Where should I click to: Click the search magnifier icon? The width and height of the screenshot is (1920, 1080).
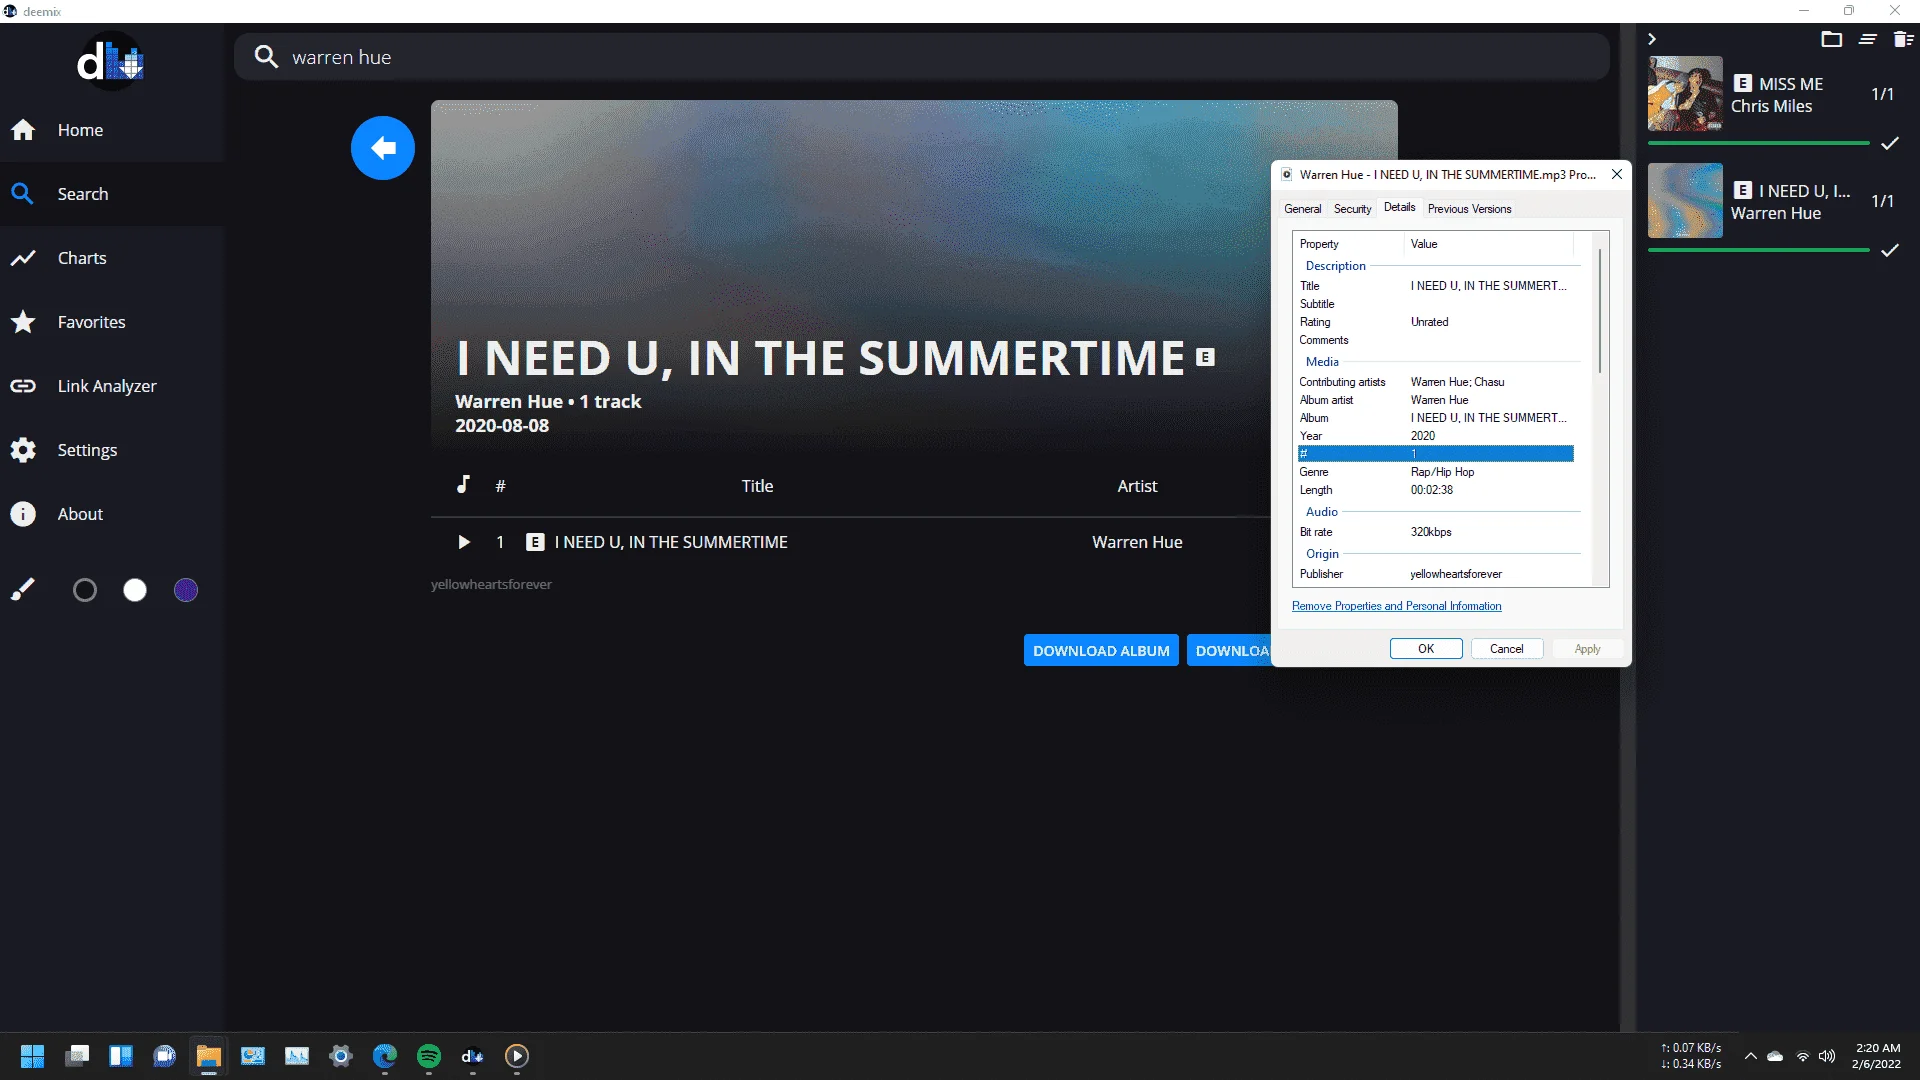(x=266, y=57)
